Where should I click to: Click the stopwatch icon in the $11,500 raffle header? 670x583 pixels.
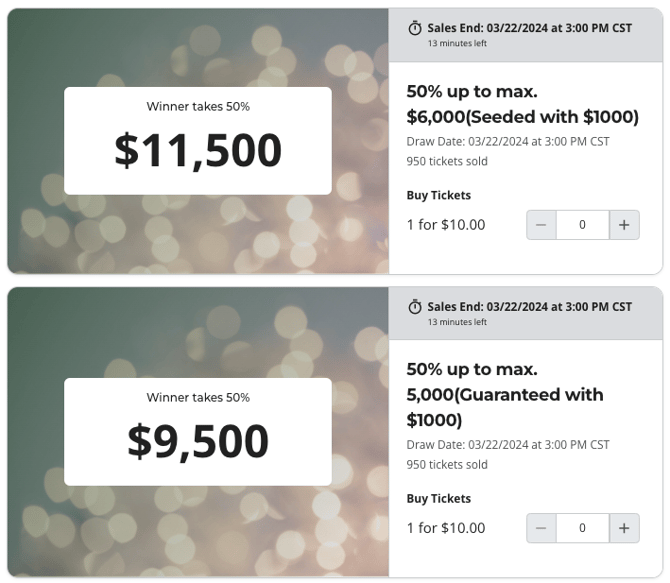415,29
